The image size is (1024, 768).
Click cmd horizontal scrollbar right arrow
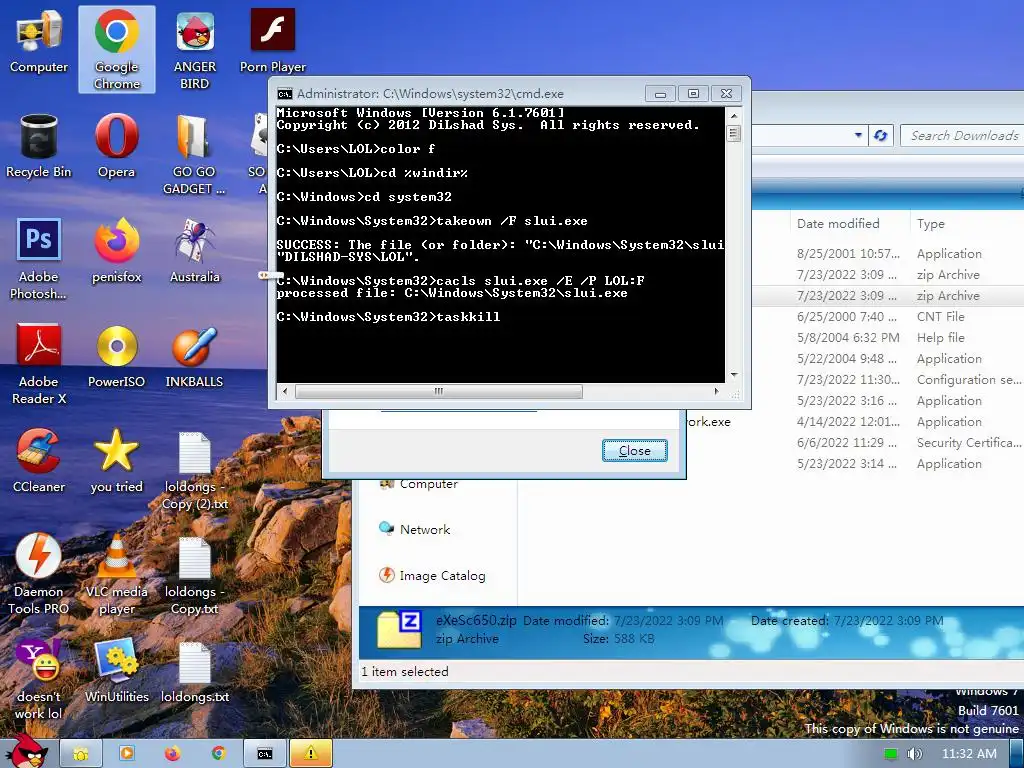(x=716, y=391)
